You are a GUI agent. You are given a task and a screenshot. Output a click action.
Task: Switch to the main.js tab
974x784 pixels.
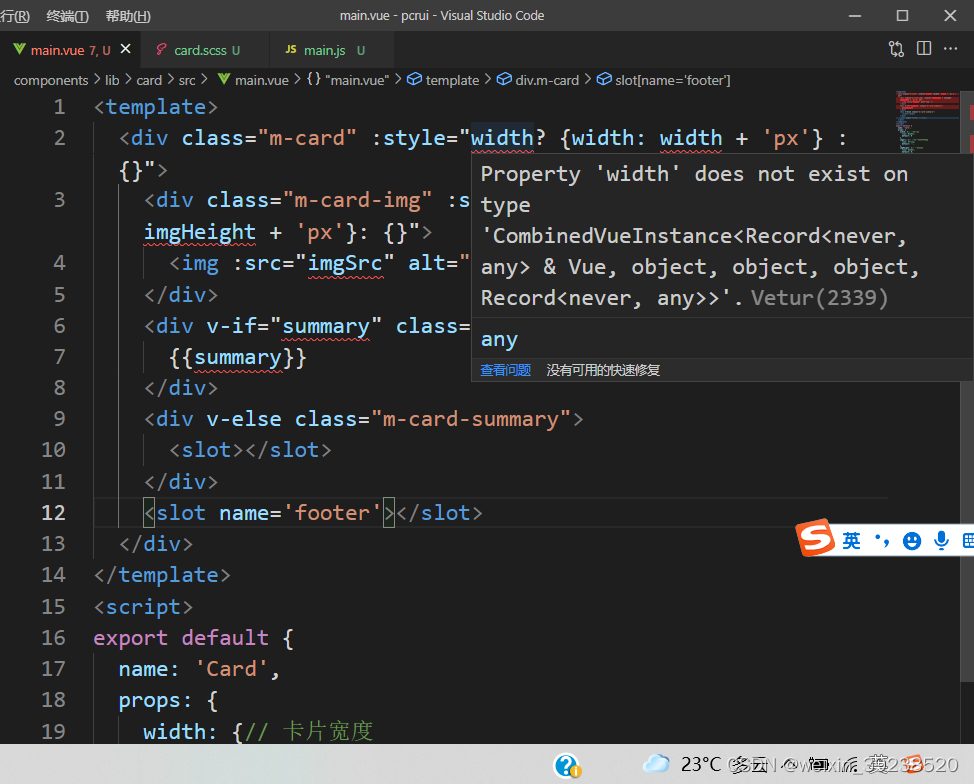point(325,50)
